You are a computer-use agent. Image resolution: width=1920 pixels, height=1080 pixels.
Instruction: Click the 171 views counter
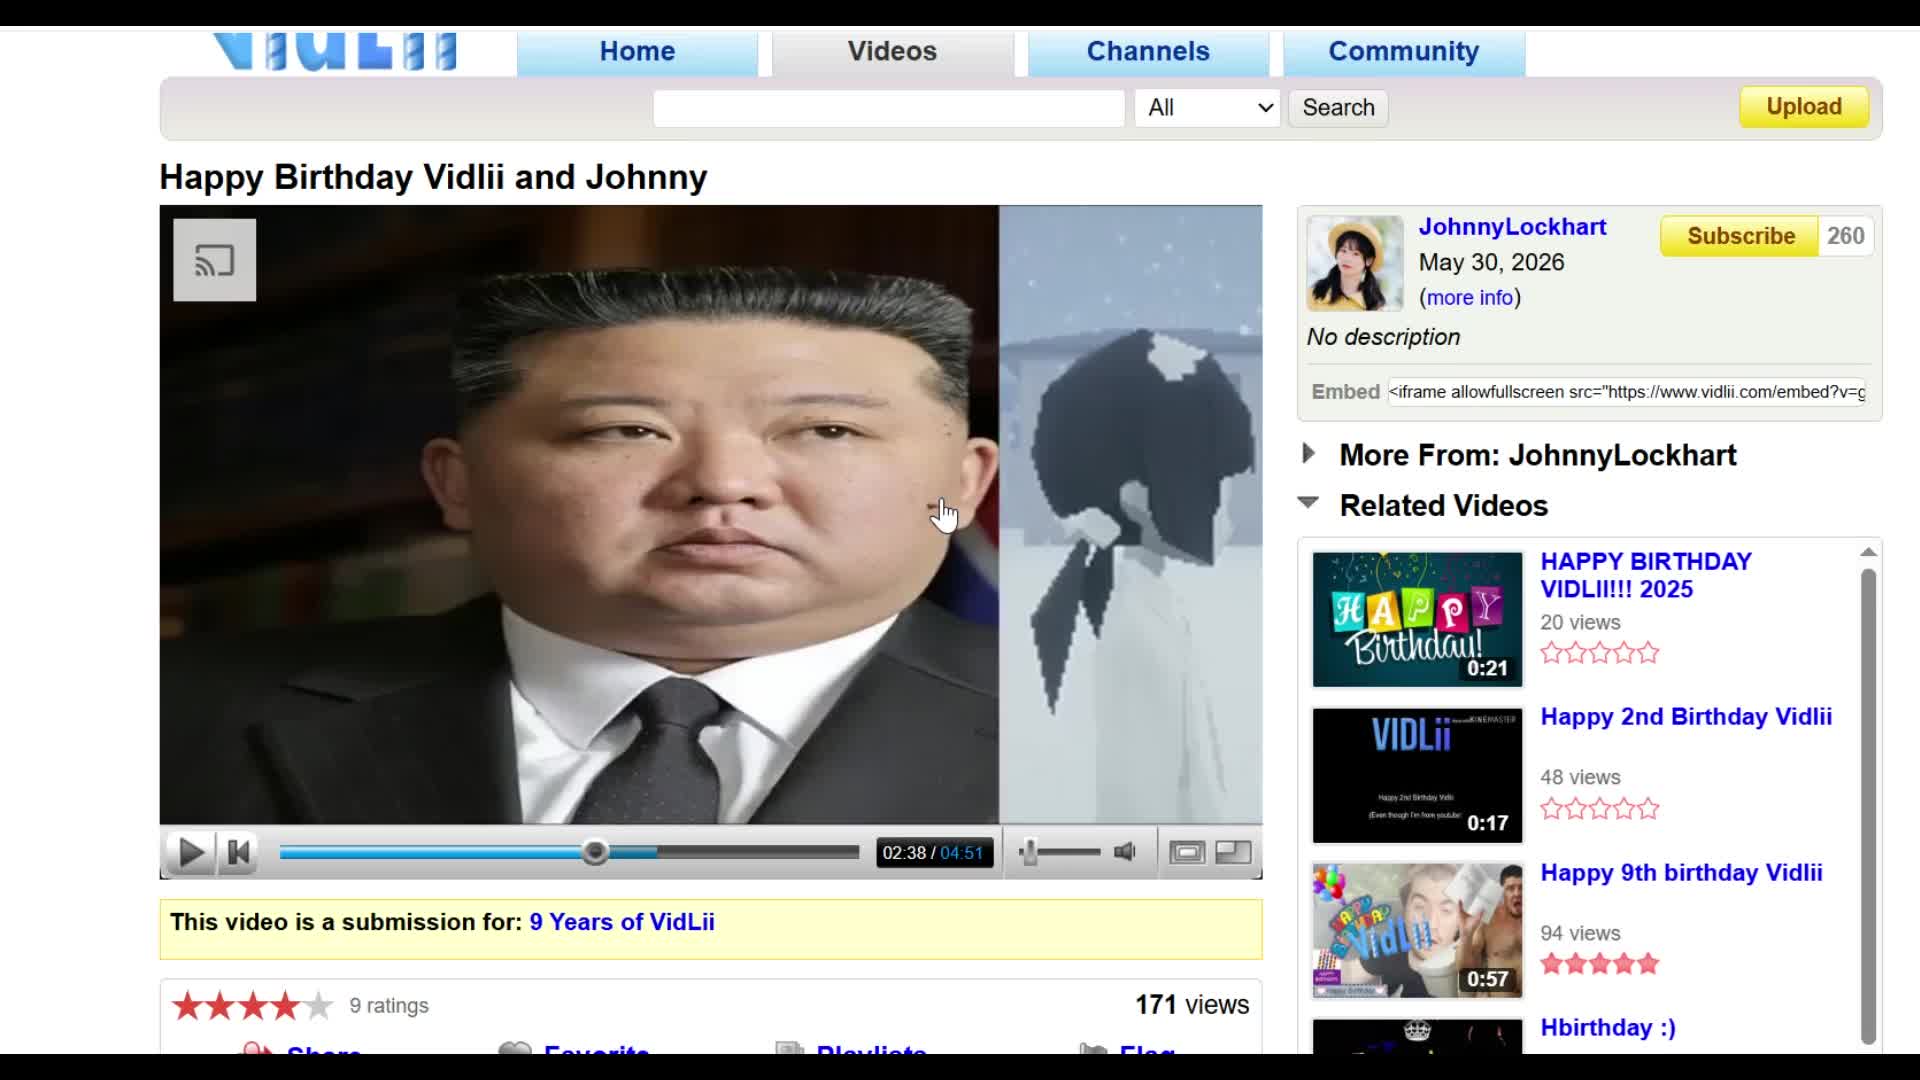coord(1192,1005)
